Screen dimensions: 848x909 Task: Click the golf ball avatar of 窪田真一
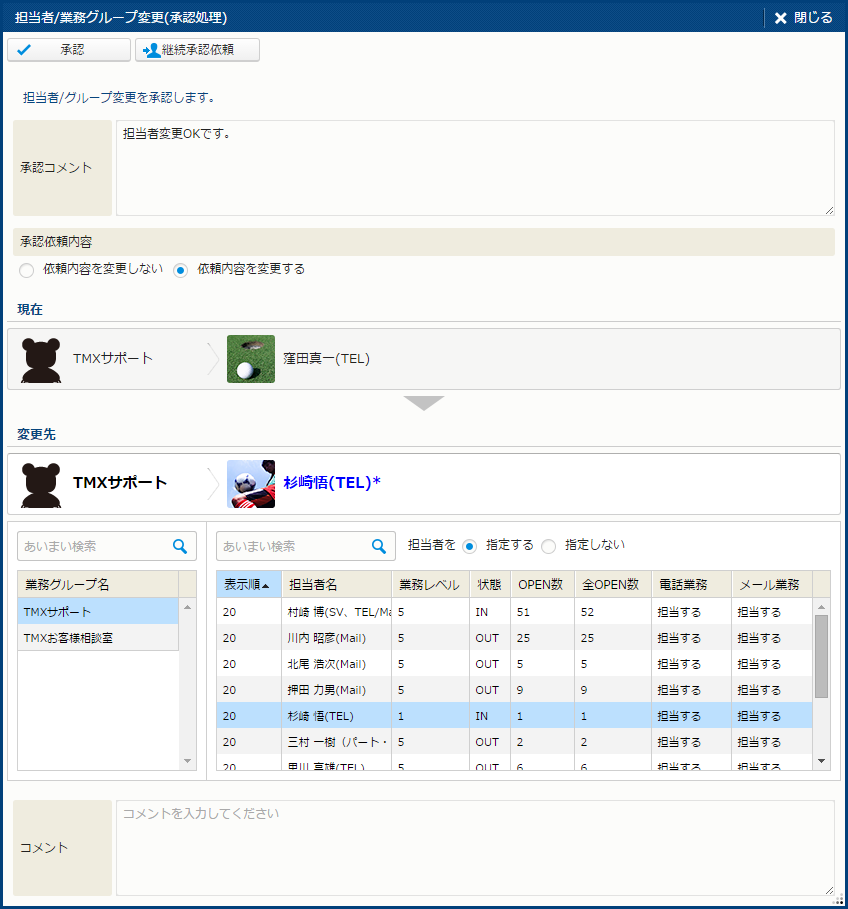(x=251, y=359)
